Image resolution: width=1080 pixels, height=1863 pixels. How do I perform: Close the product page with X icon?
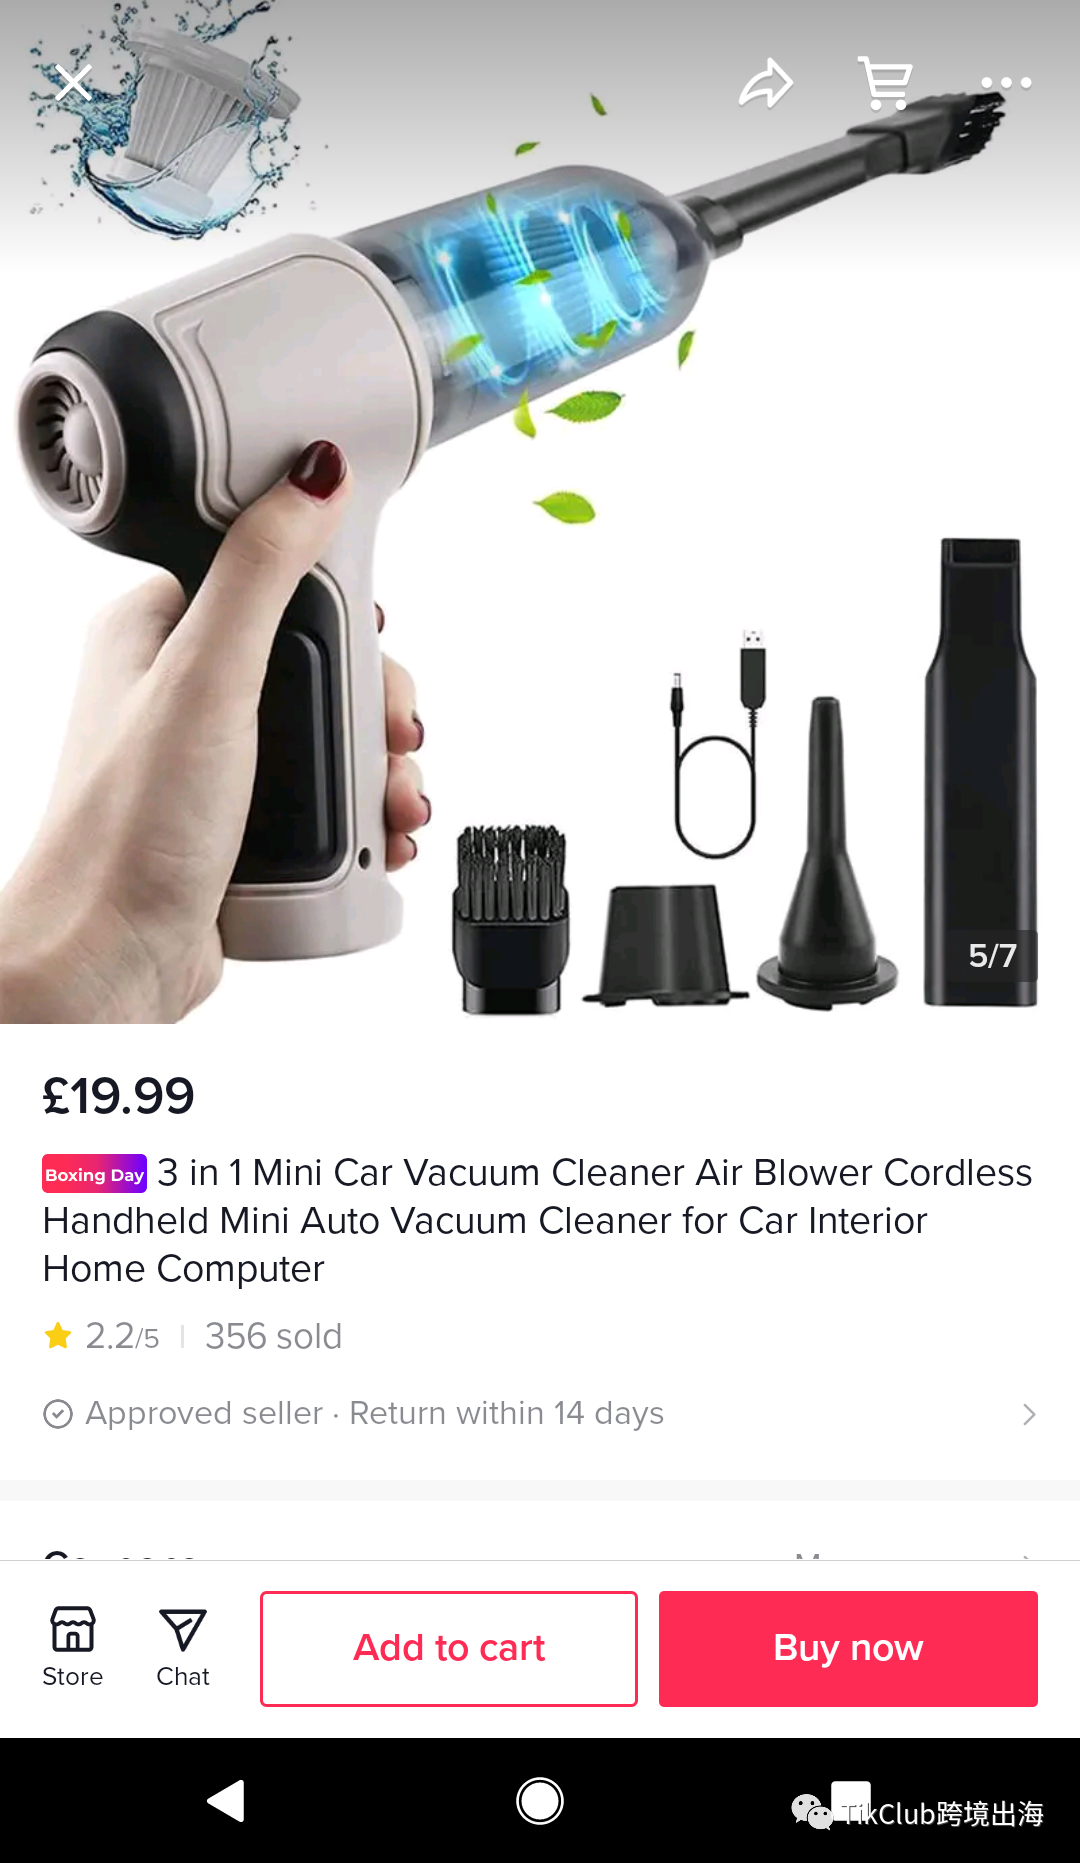click(73, 83)
